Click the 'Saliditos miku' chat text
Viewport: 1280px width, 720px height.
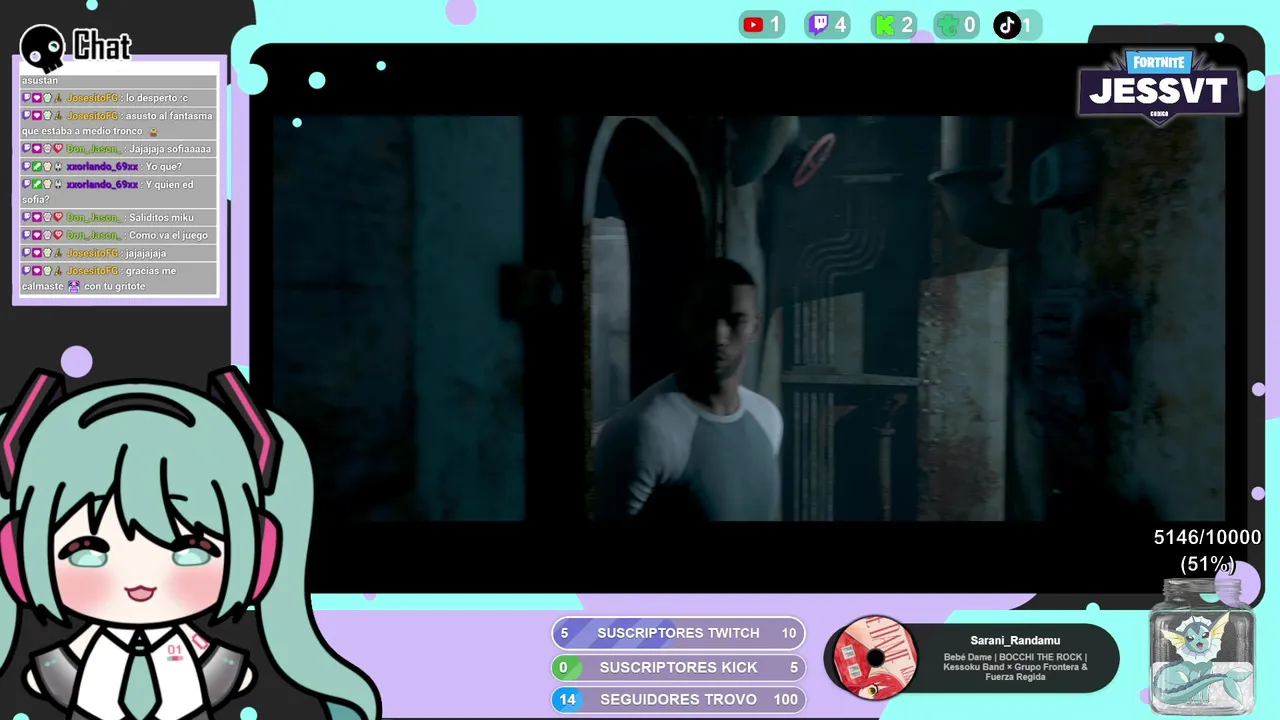[161, 218]
